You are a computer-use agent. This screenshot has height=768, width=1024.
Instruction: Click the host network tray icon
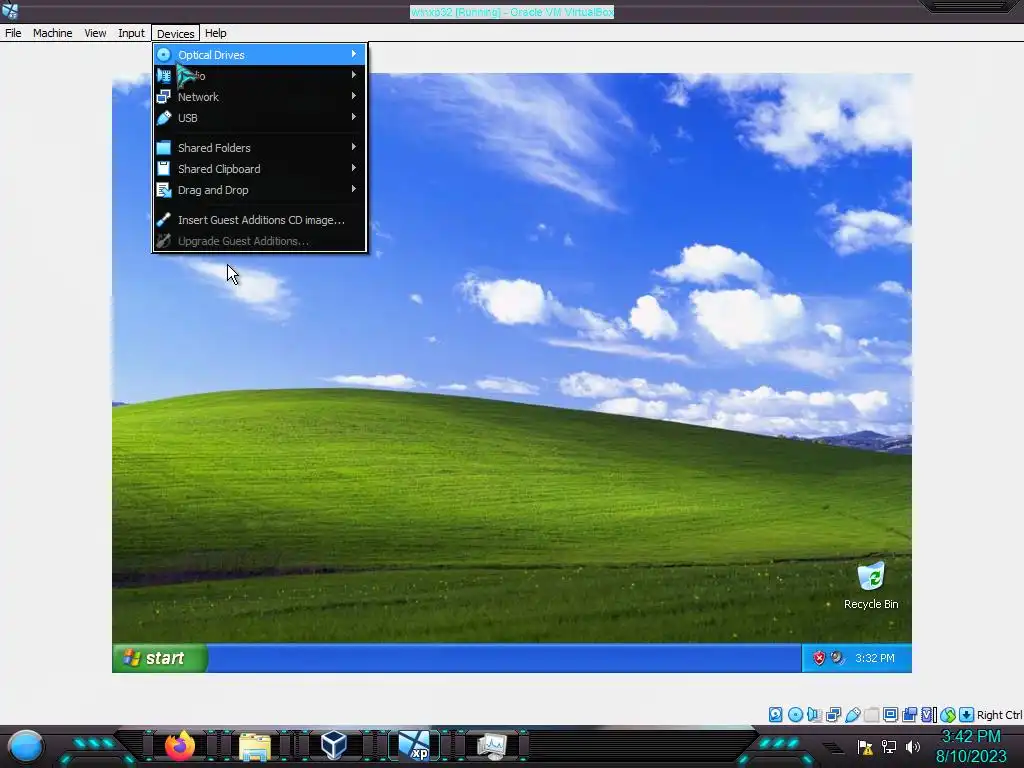pos(889,747)
